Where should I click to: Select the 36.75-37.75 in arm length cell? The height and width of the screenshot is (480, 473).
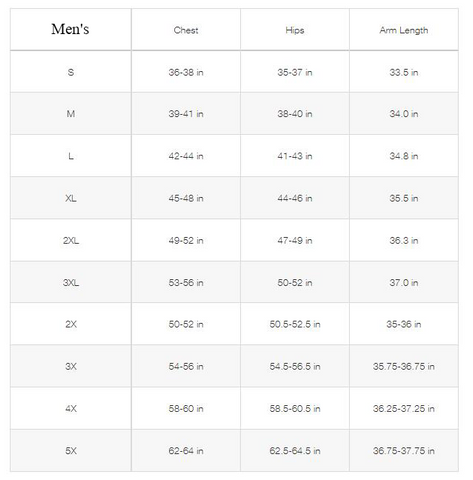tap(404, 451)
